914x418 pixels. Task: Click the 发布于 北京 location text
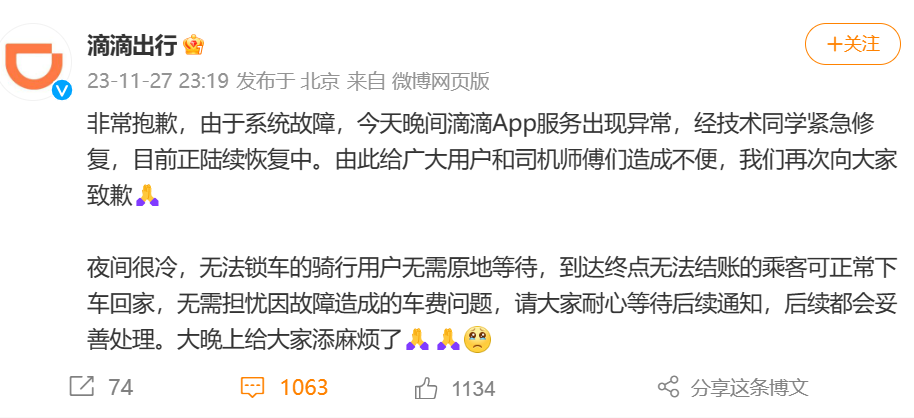[x=287, y=81]
